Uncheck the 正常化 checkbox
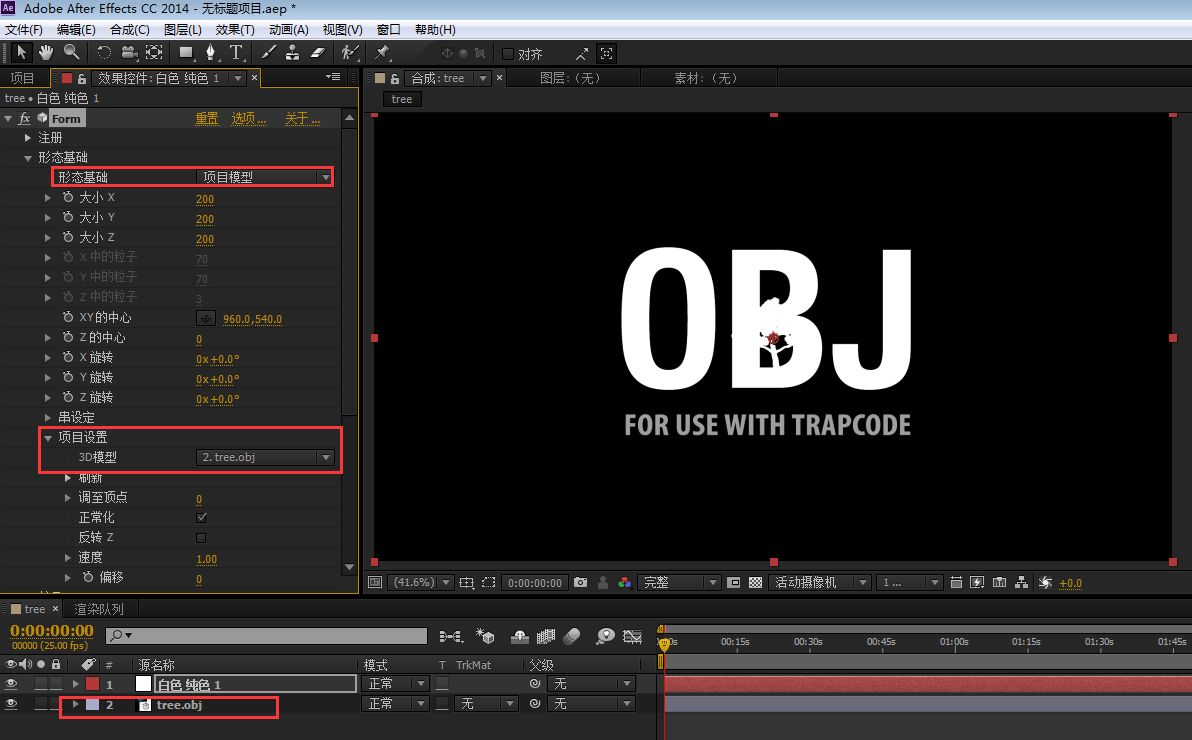Viewport: 1192px width, 740px height. click(x=201, y=517)
